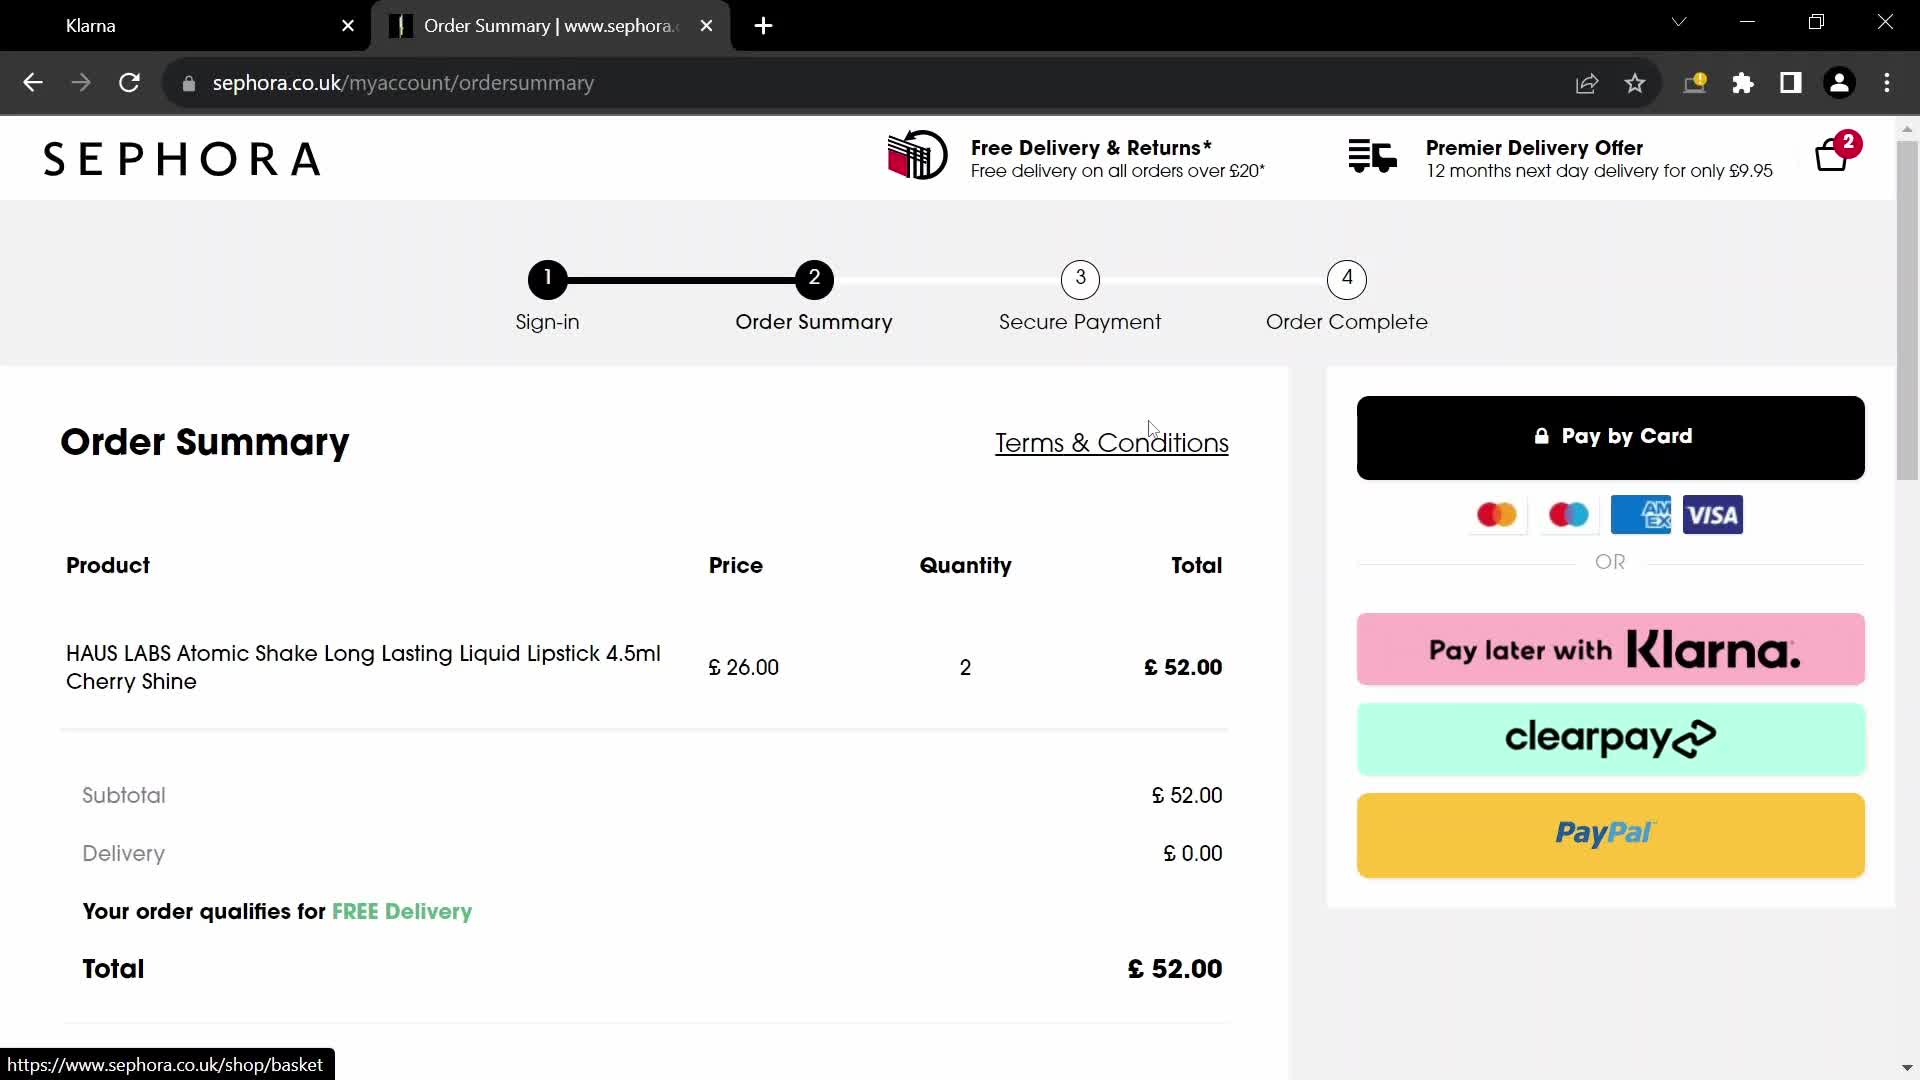The image size is (1920, 1080).
Task: Expand the Clearpay payment option
Action: 1610,738
